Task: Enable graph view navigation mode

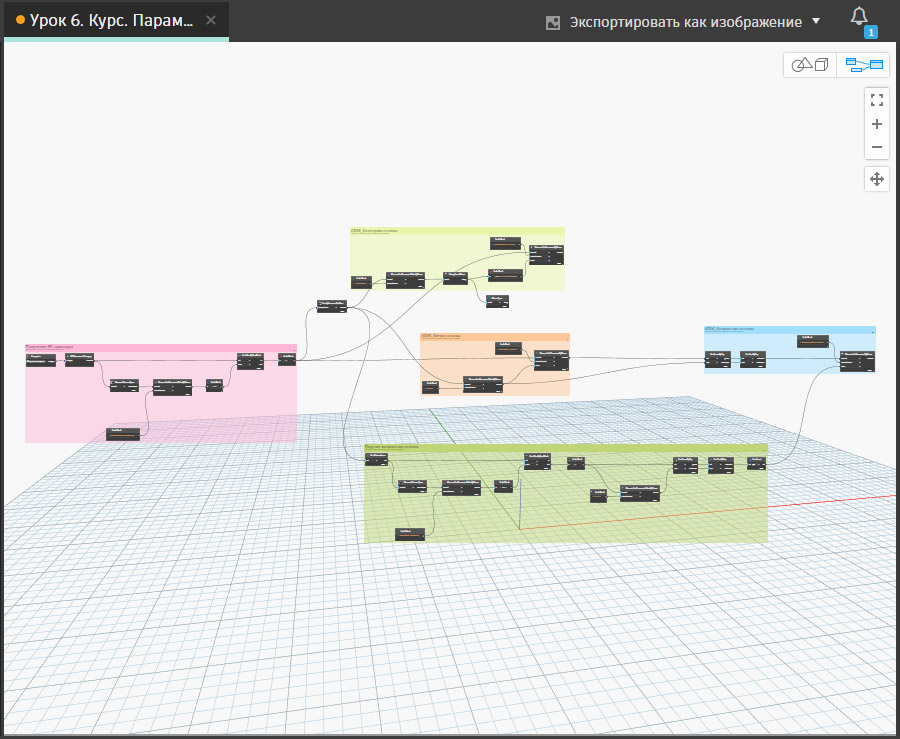Action: tap(864, 65)
